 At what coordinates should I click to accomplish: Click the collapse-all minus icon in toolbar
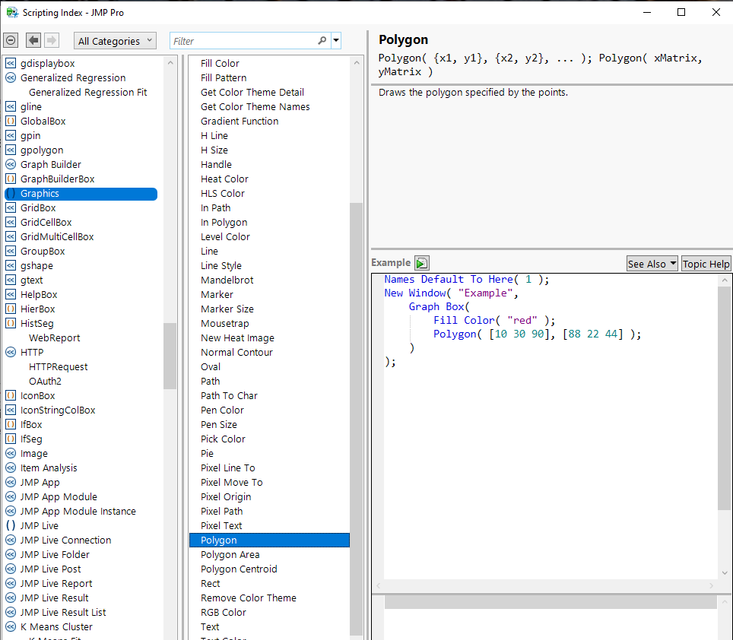(11, 41)
